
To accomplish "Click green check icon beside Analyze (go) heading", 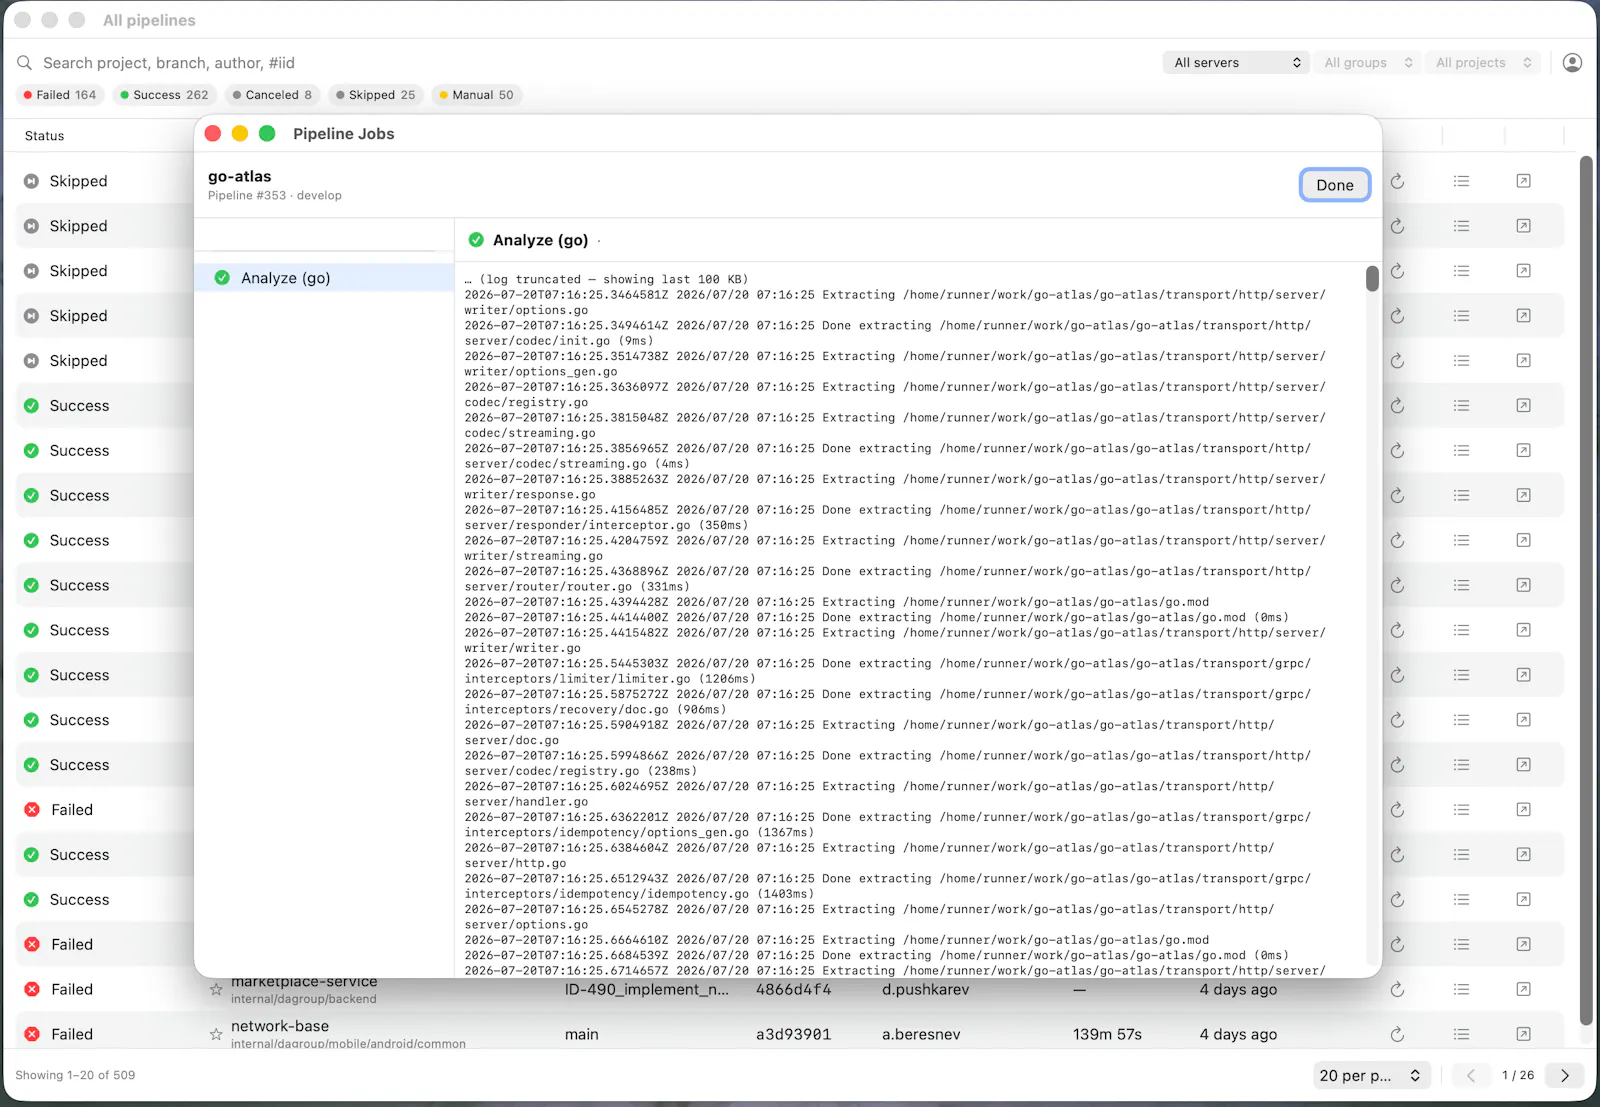I will [x=476, y=240].
